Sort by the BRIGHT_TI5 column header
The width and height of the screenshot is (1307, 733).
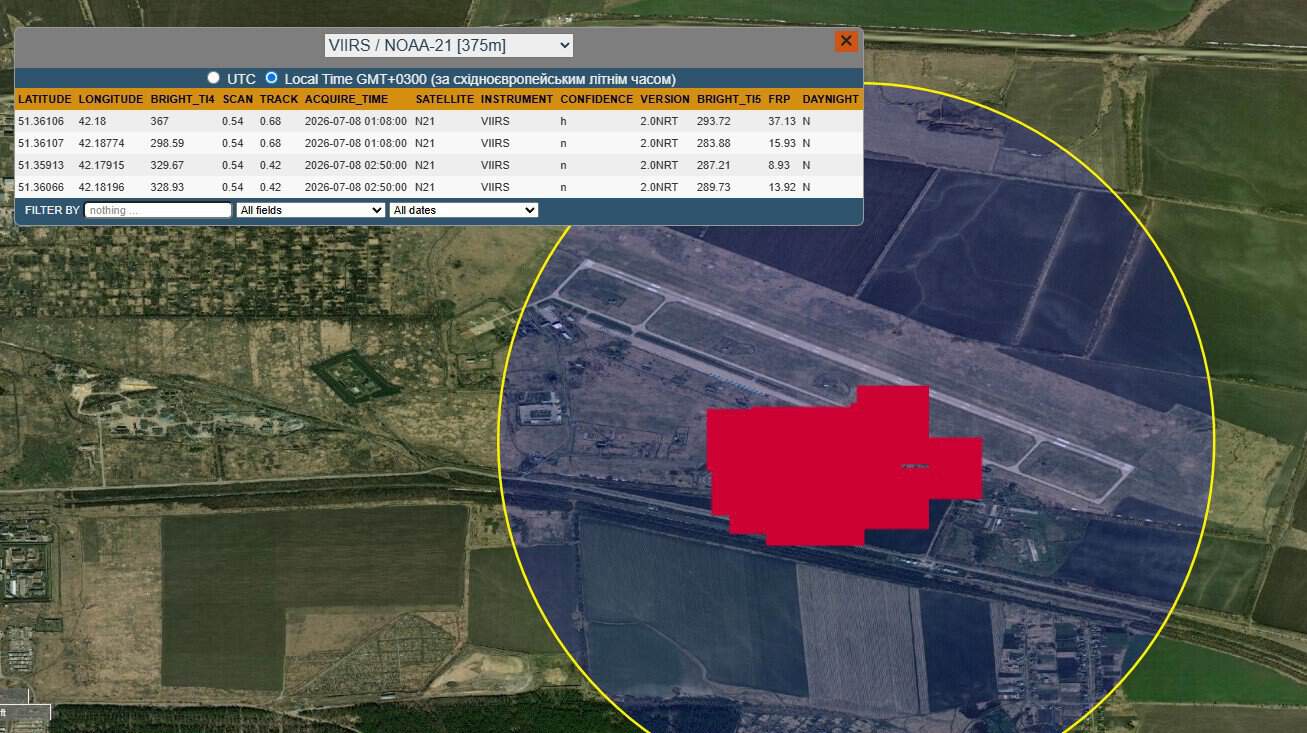(729, 99)
